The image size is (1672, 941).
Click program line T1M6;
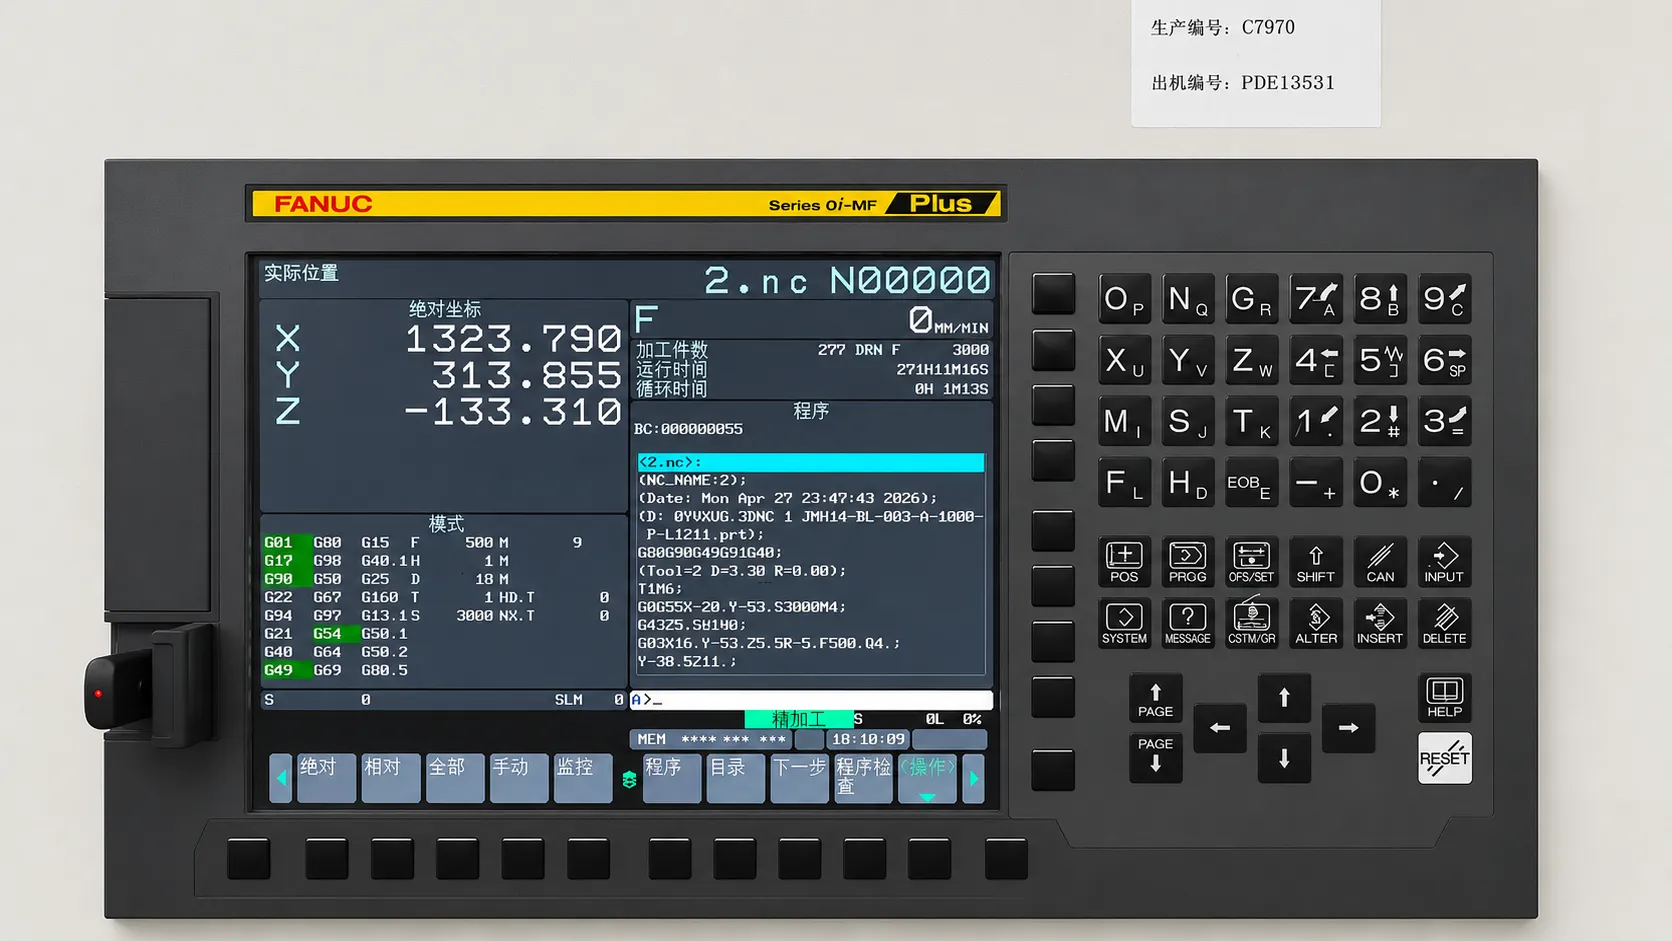point(660,589)
